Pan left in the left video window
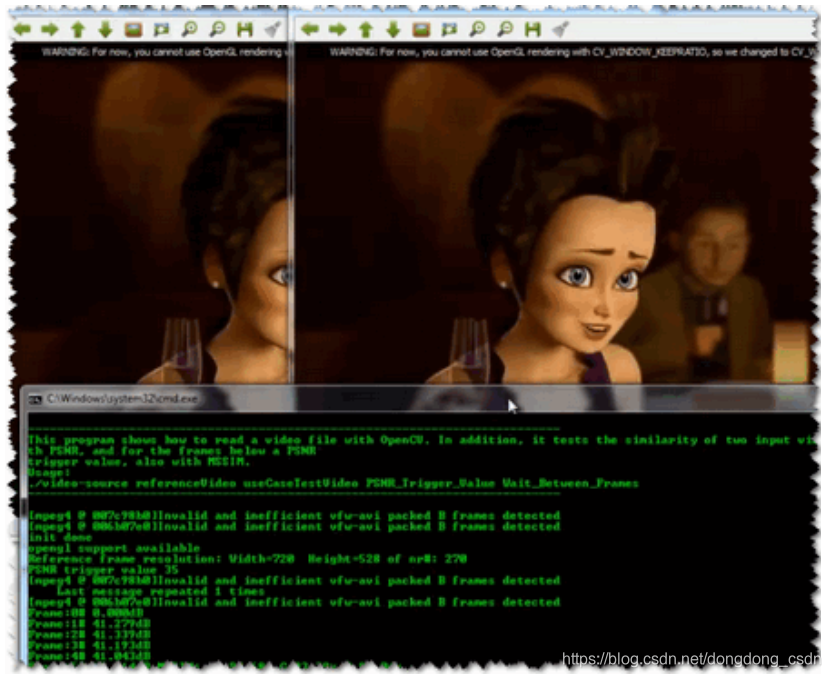 22,30
